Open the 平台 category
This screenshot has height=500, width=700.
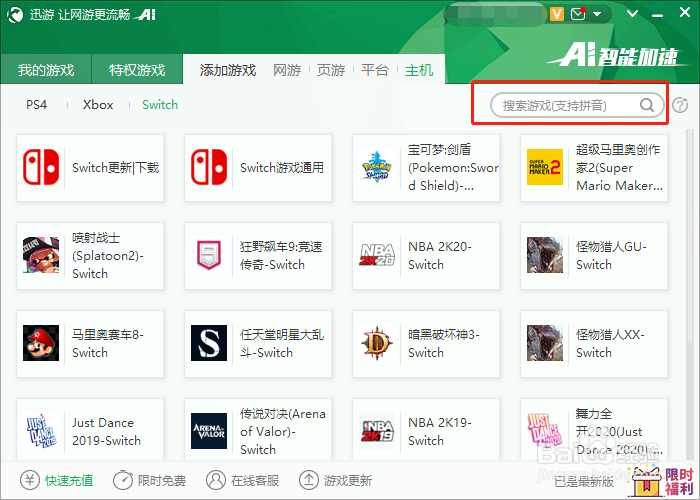pos(375,70)
